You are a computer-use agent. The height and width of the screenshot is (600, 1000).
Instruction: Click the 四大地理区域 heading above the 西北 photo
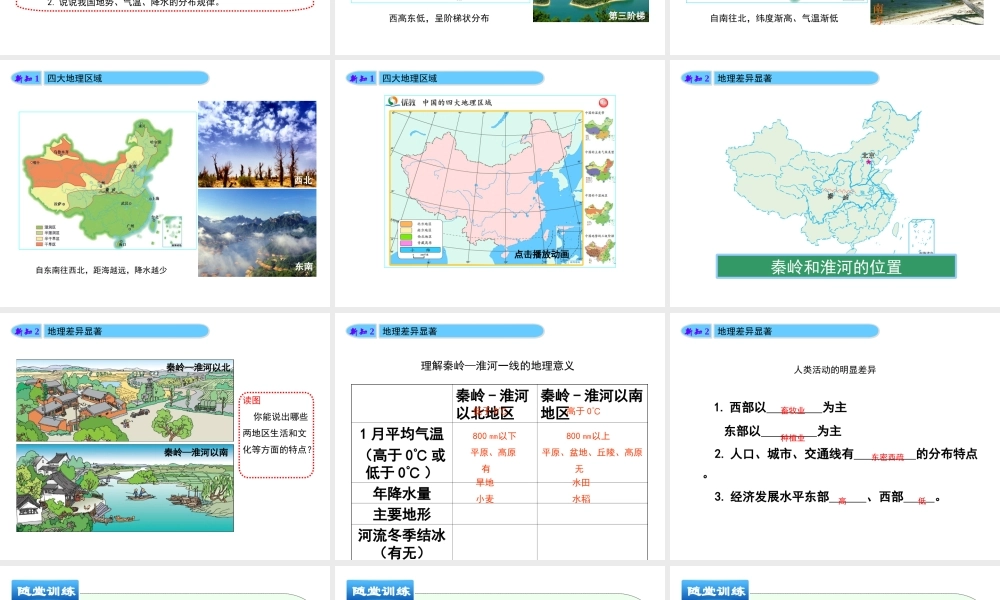pyautogui.click(x=74, y=78)
